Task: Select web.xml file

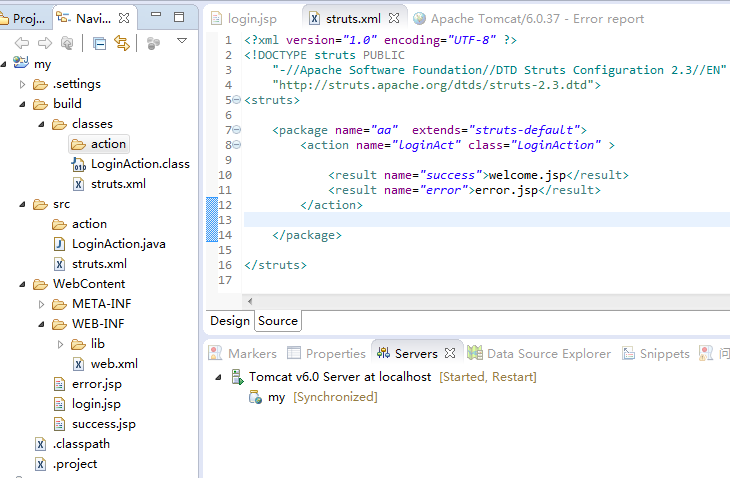Action: coord(105,364)
